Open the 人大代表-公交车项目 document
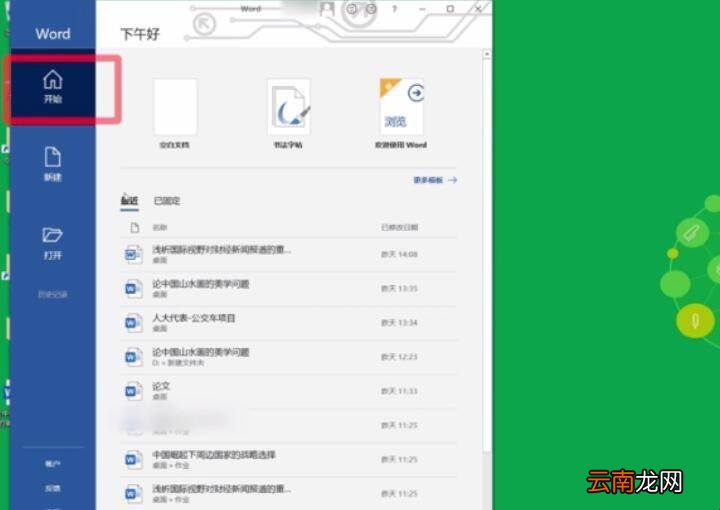This screenshot has width=720, height=510. click(288, 323)
